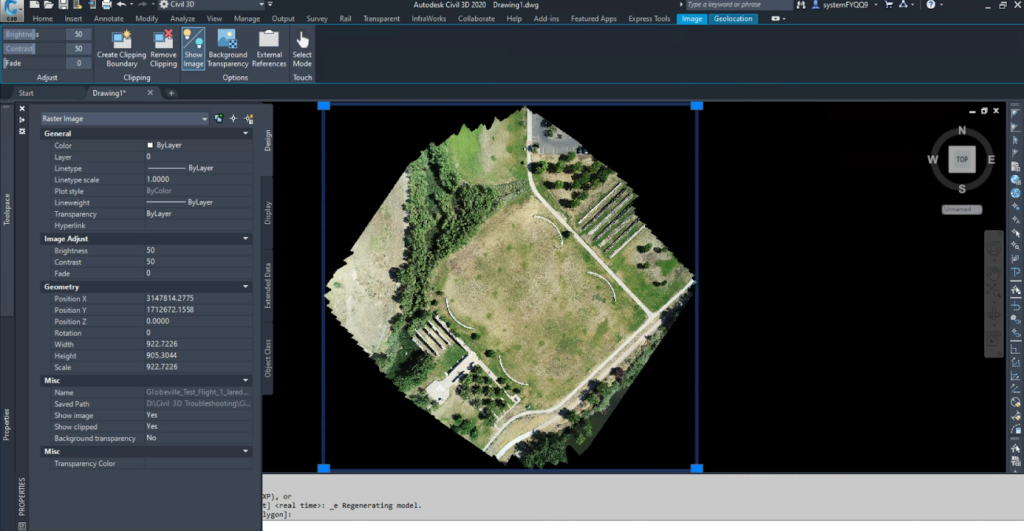Image resolution: width=1024 pixels, height=531 pixels.
Task: Click the Quick Select icon in Properties
Action: (246, 118)
